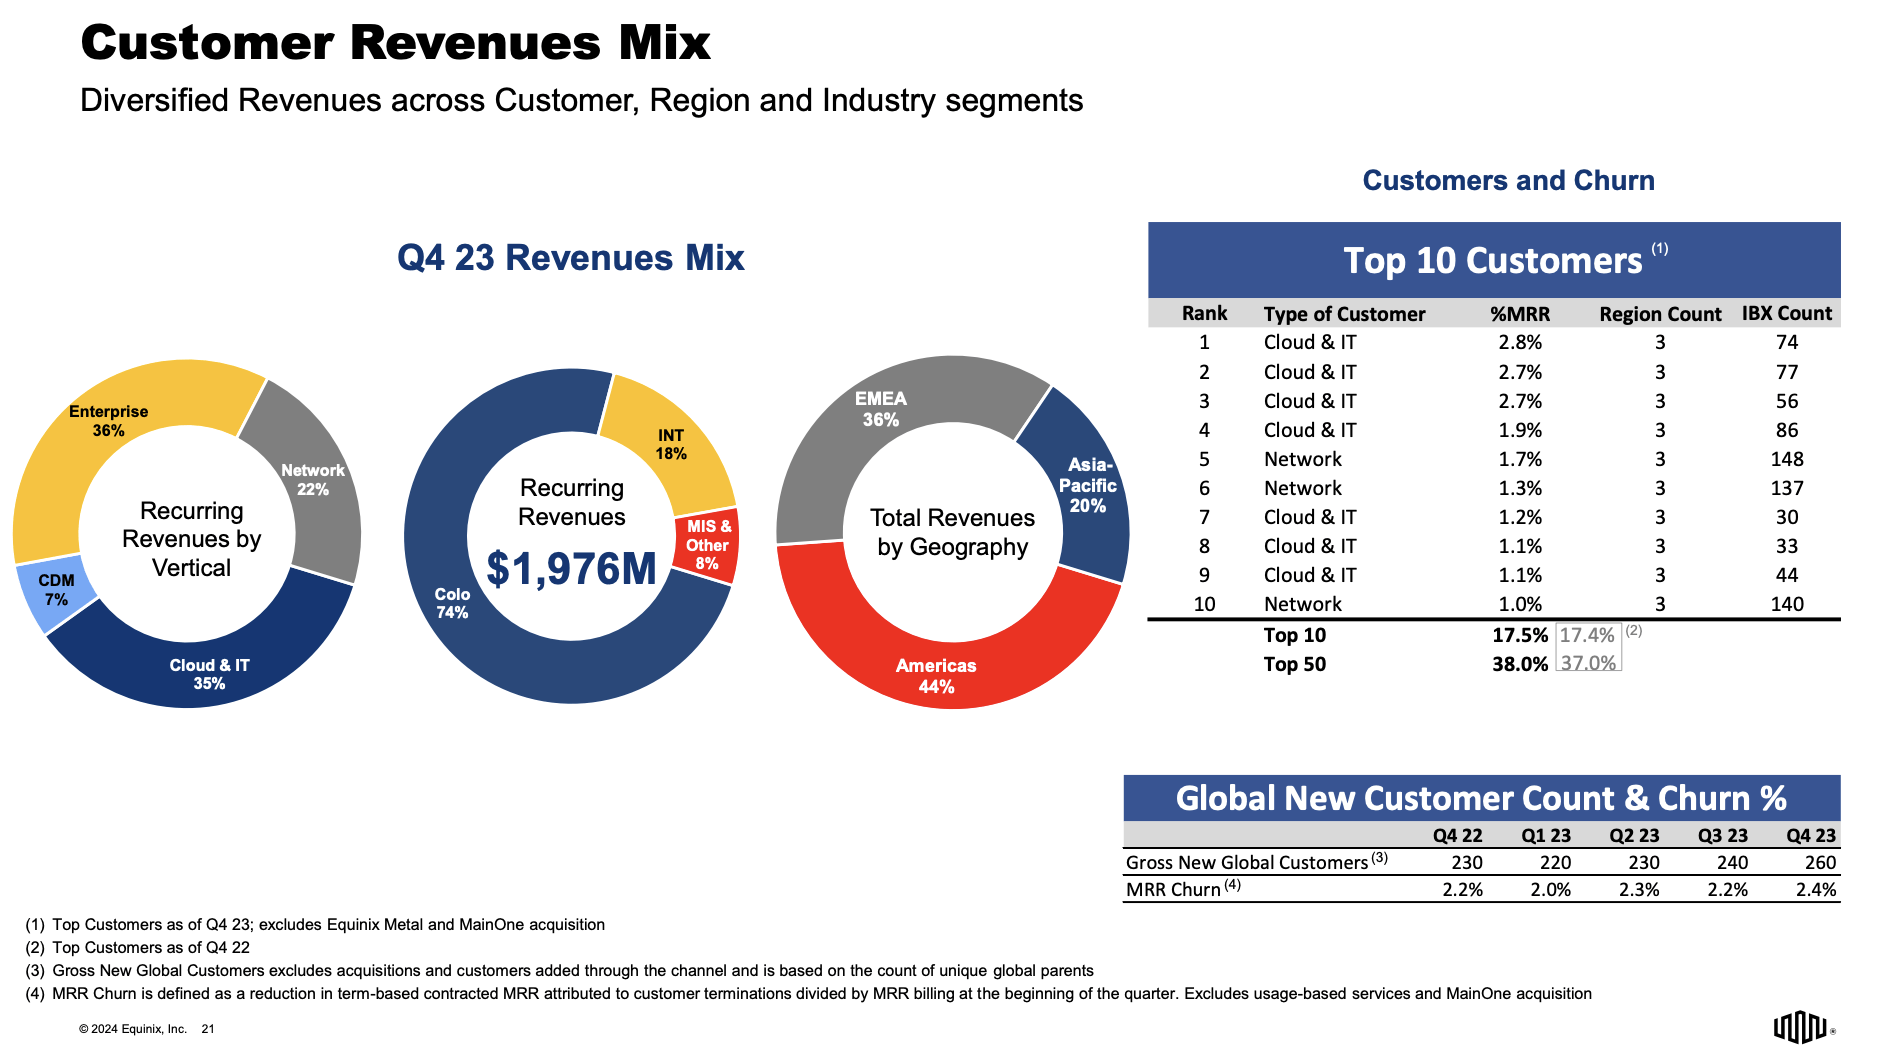The width and height of the screenshot is (1902, 1064).
Task: Select the $1,976M recurring revenues figure
Action: coord(571,569)
